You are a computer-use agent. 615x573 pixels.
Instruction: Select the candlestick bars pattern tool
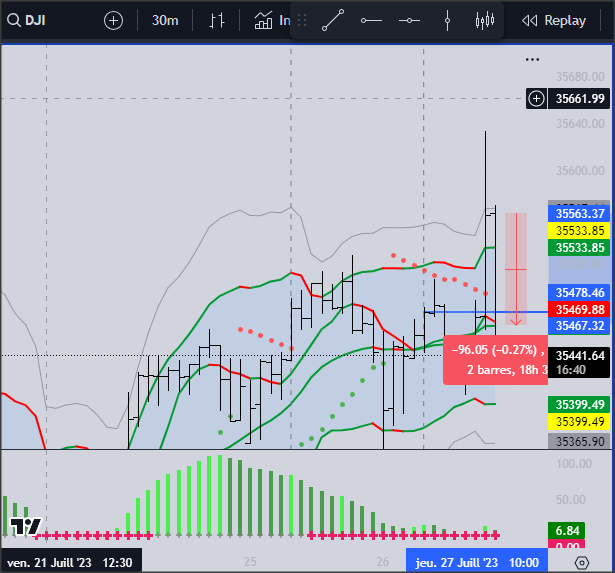(485, 20)
